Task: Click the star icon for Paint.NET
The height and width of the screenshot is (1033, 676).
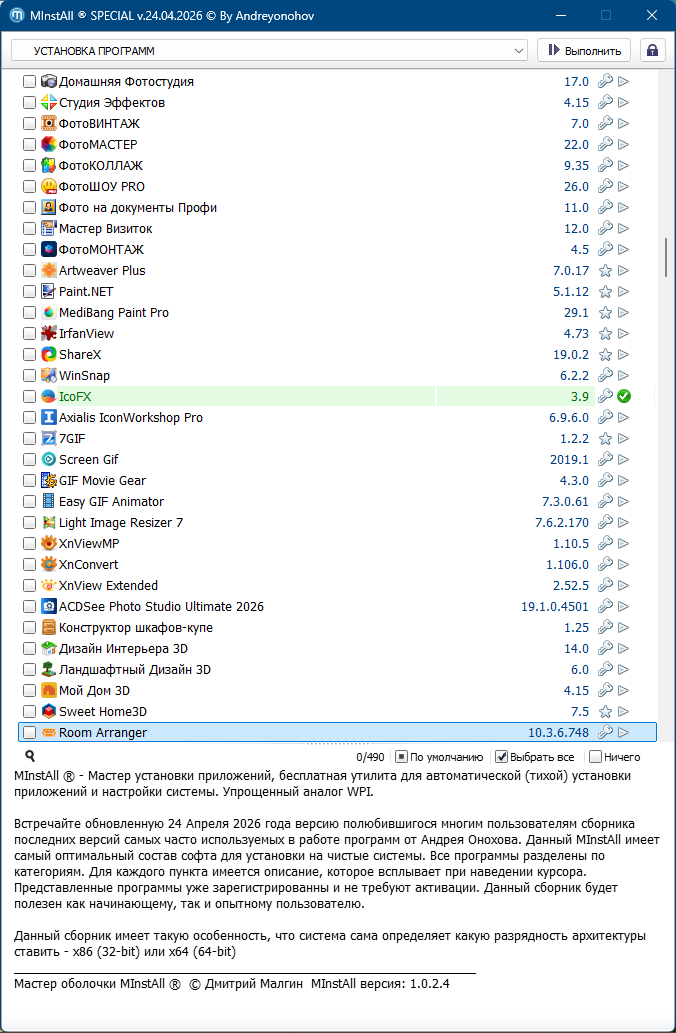Action: (605, 292)
